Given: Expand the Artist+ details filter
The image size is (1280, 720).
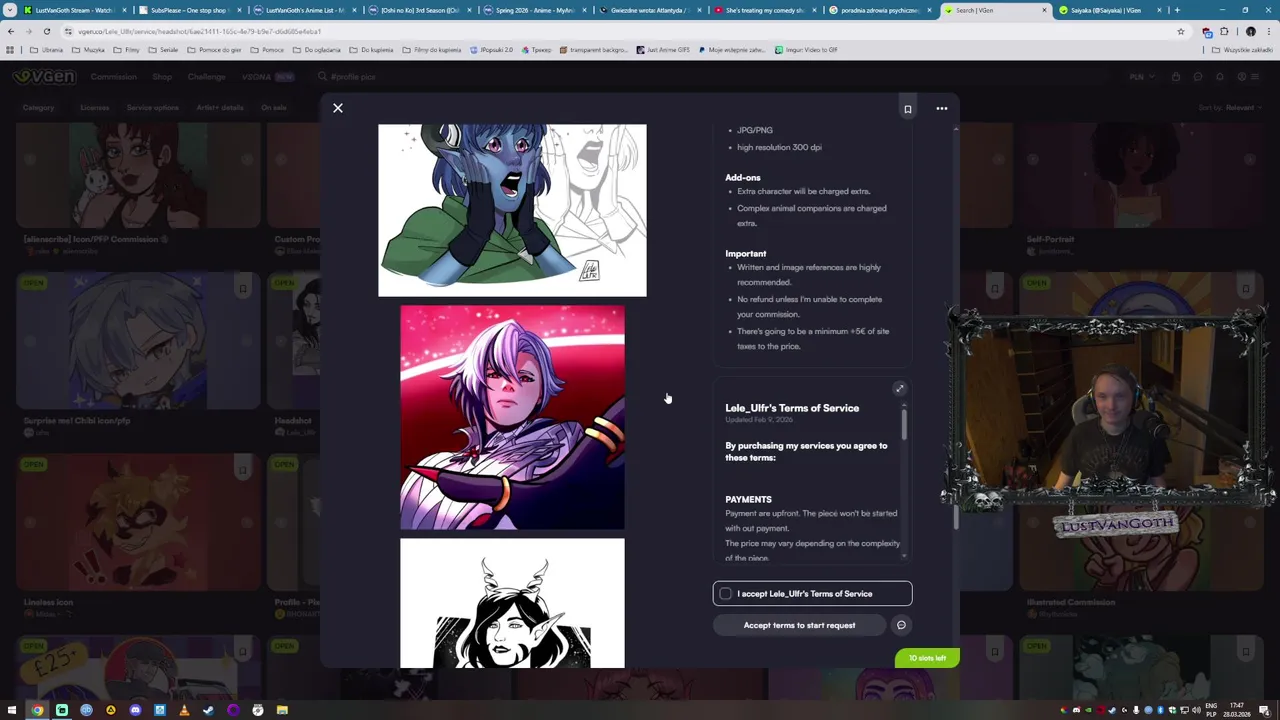Looking at the screenshot, I should click(x=222, y=108).
